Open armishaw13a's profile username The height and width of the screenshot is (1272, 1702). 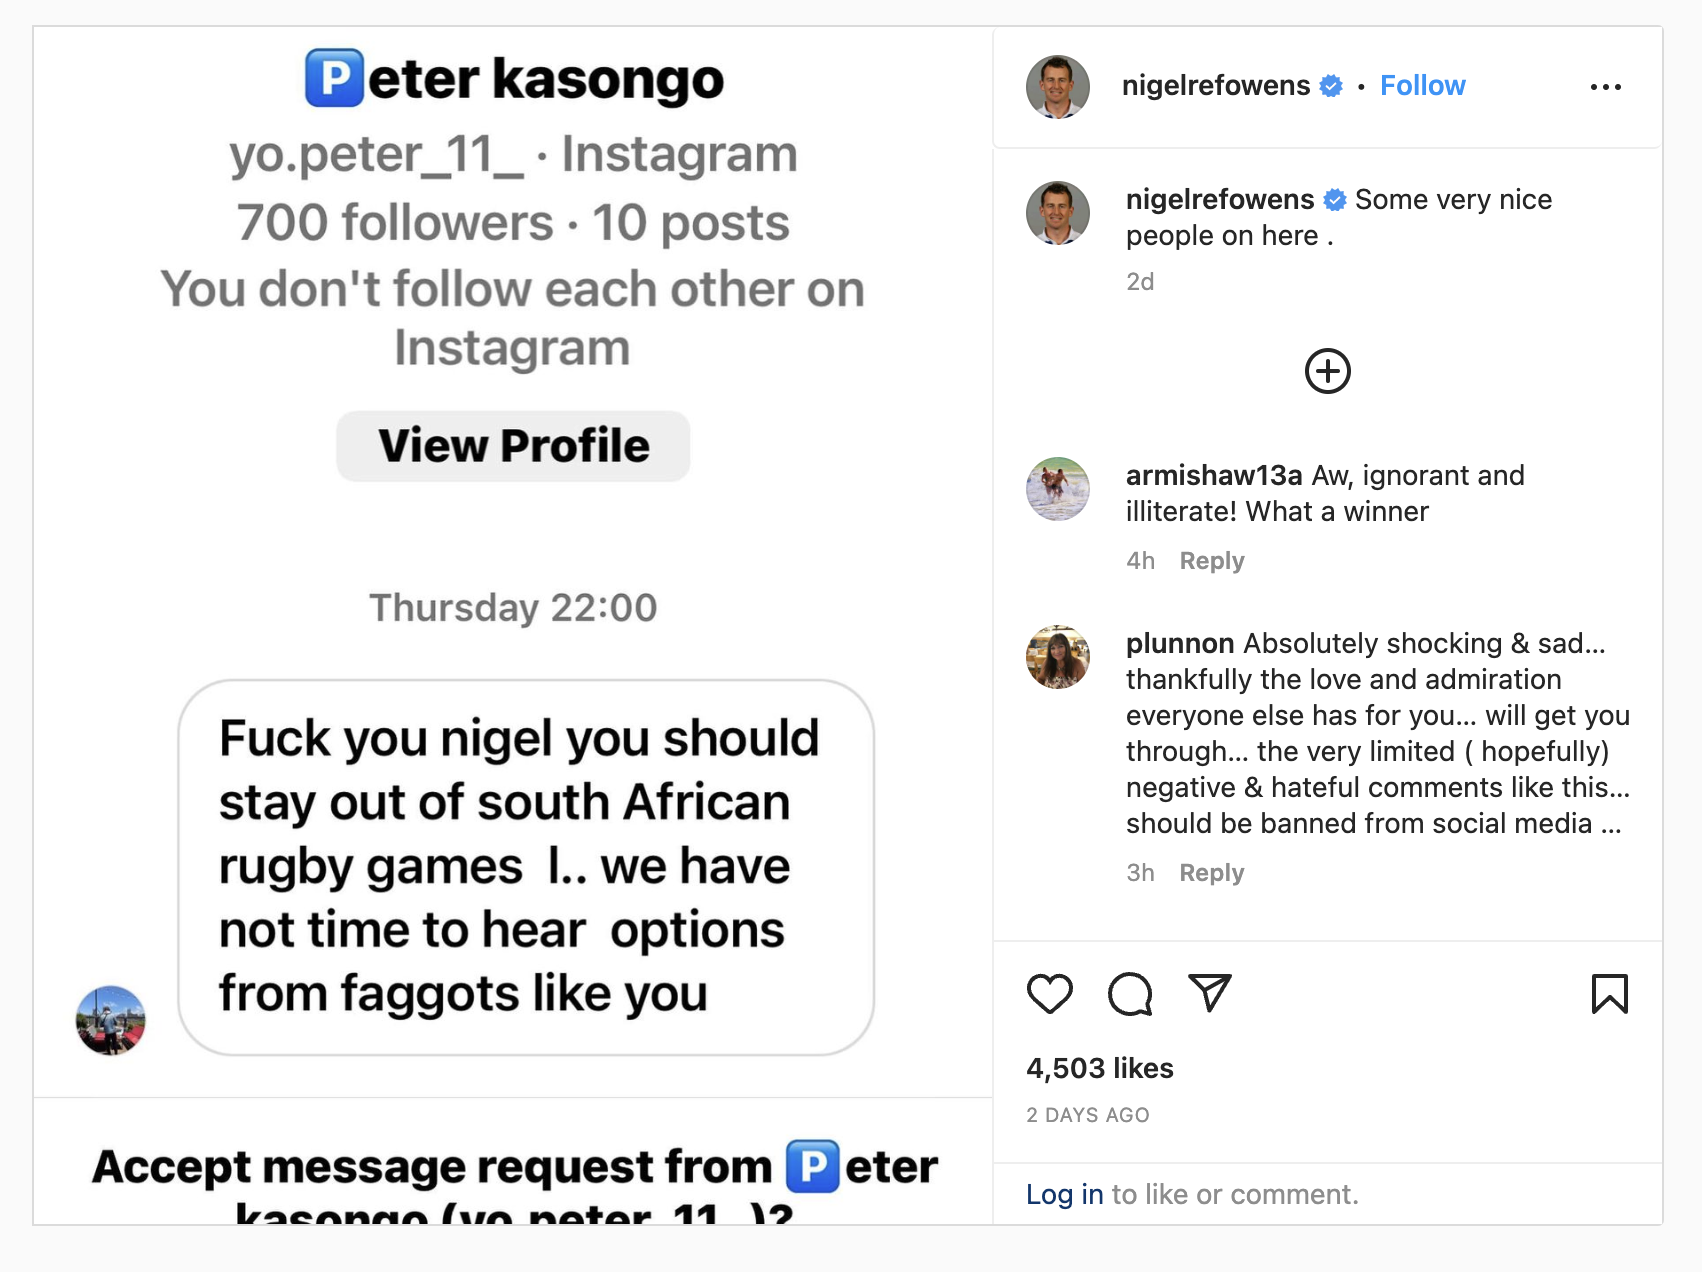tap(1214, 475)
